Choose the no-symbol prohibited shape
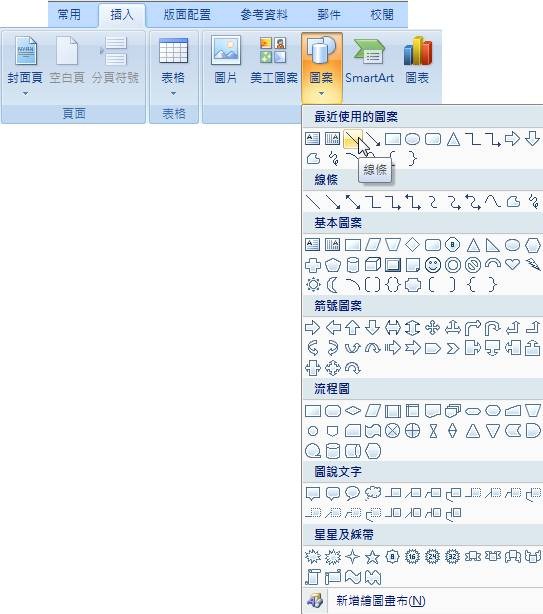This screenshot has height=614, width=543. (x=473, y=265)
